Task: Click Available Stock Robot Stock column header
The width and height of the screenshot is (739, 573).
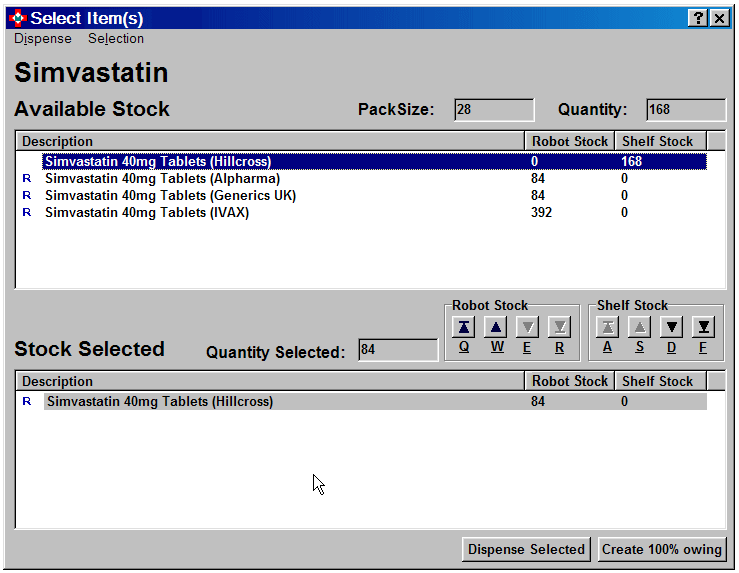Action: (x=569, y=142)
